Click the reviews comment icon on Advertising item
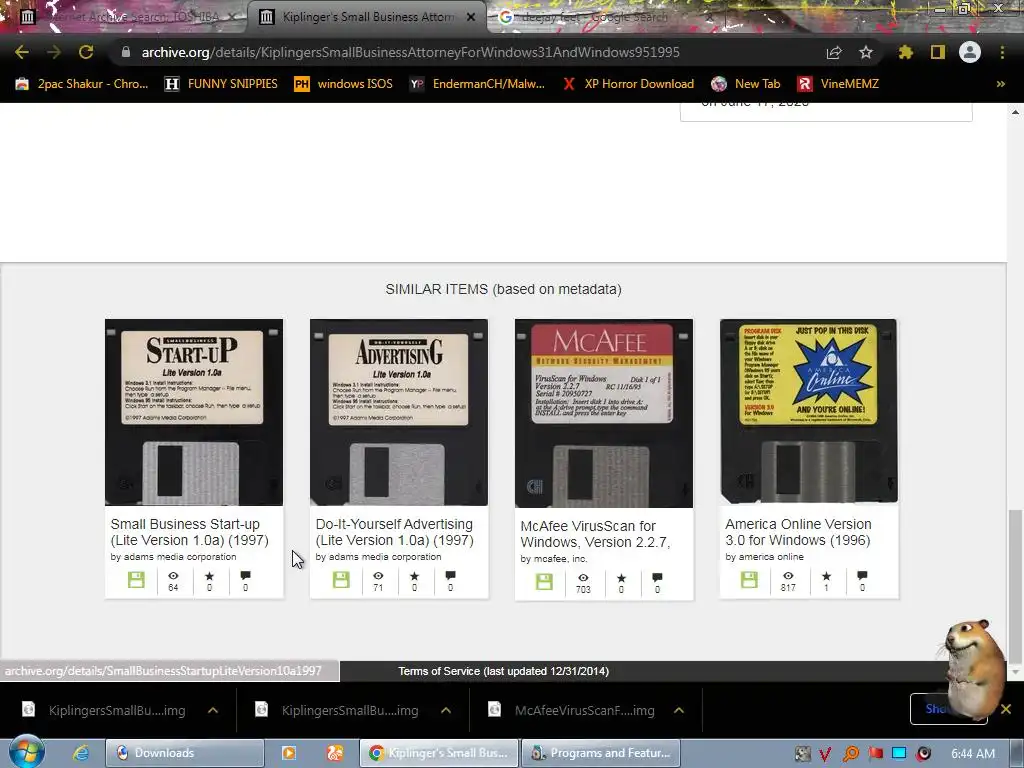Viewport: 1024px width, 768px height. click(x=450, y=575)
